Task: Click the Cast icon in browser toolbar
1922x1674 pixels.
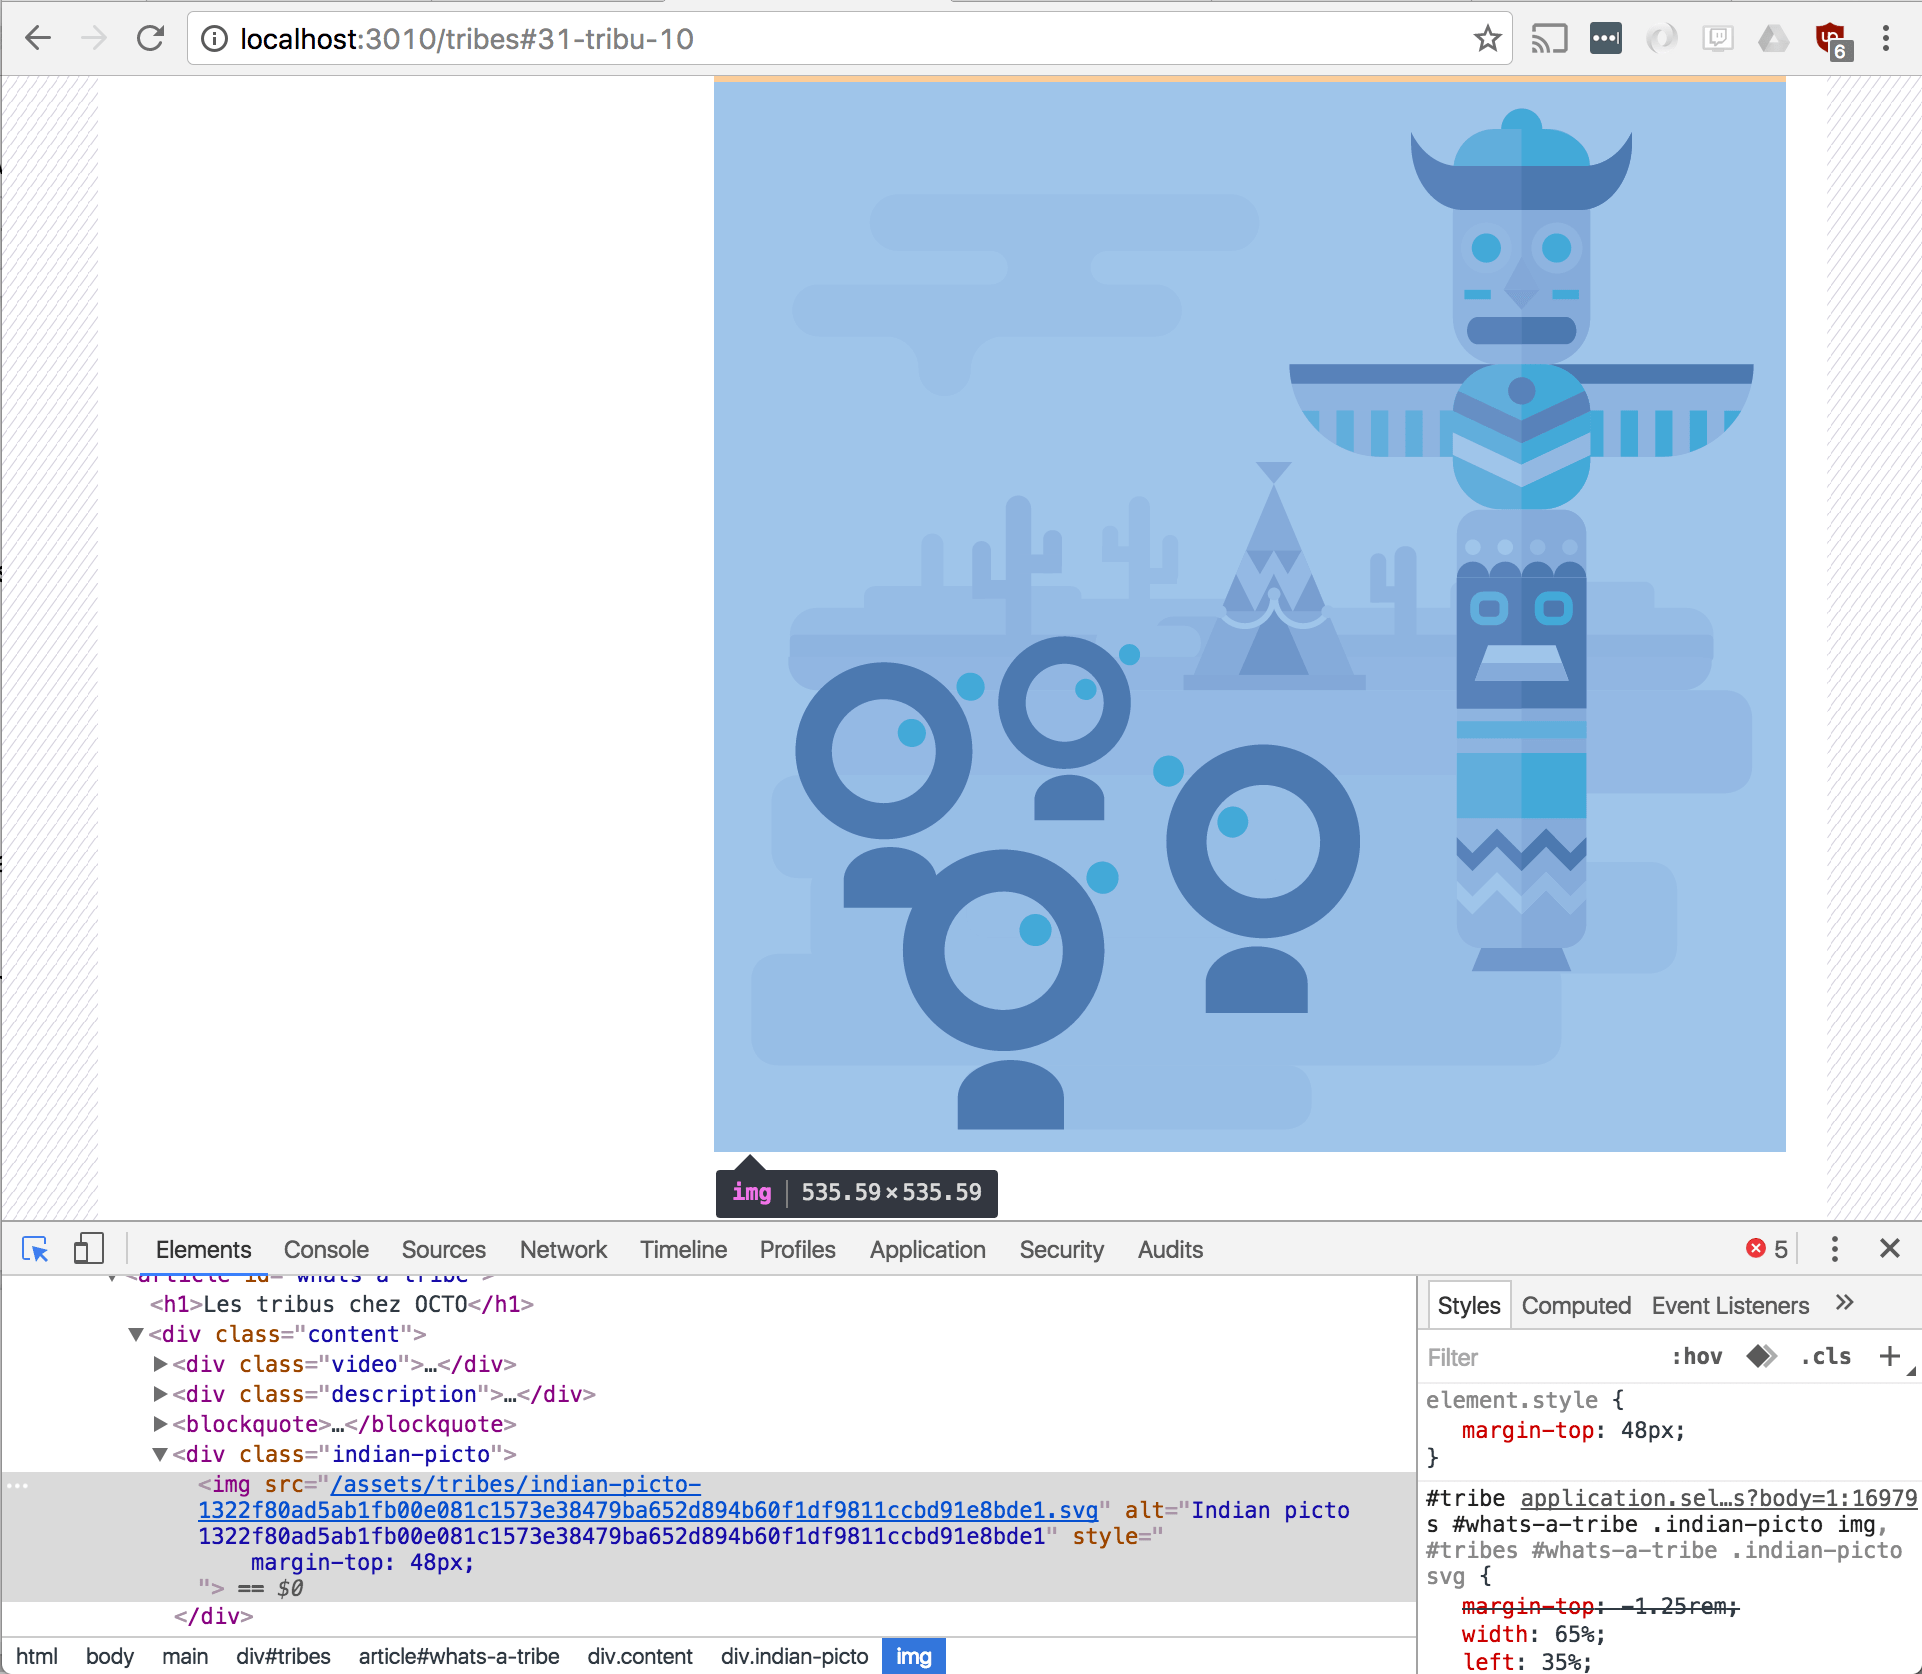Action: [1549, 39]
